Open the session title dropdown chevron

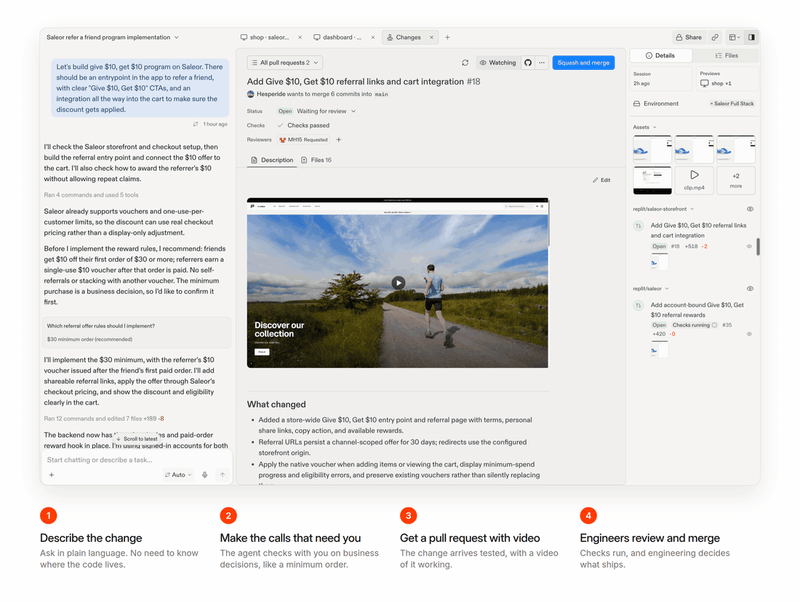pyautogui.click(x=177, y=37)
